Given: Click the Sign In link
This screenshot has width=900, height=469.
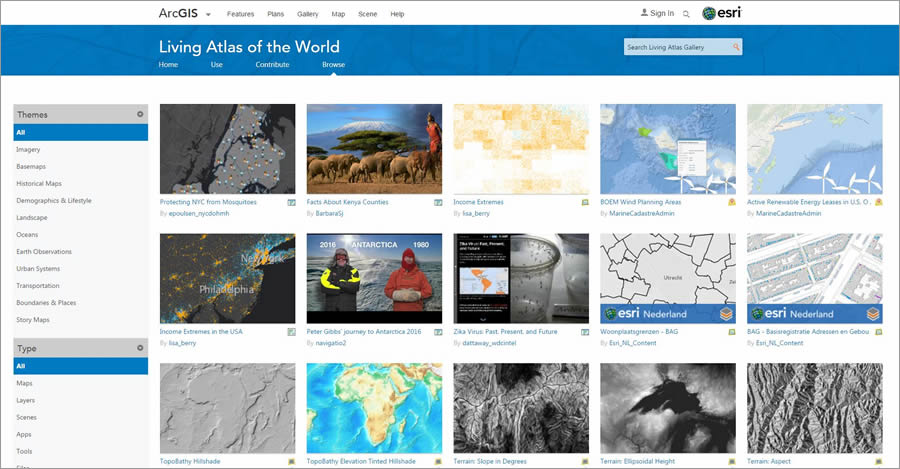Looking at the screenshot, I should tap(657, 13).
